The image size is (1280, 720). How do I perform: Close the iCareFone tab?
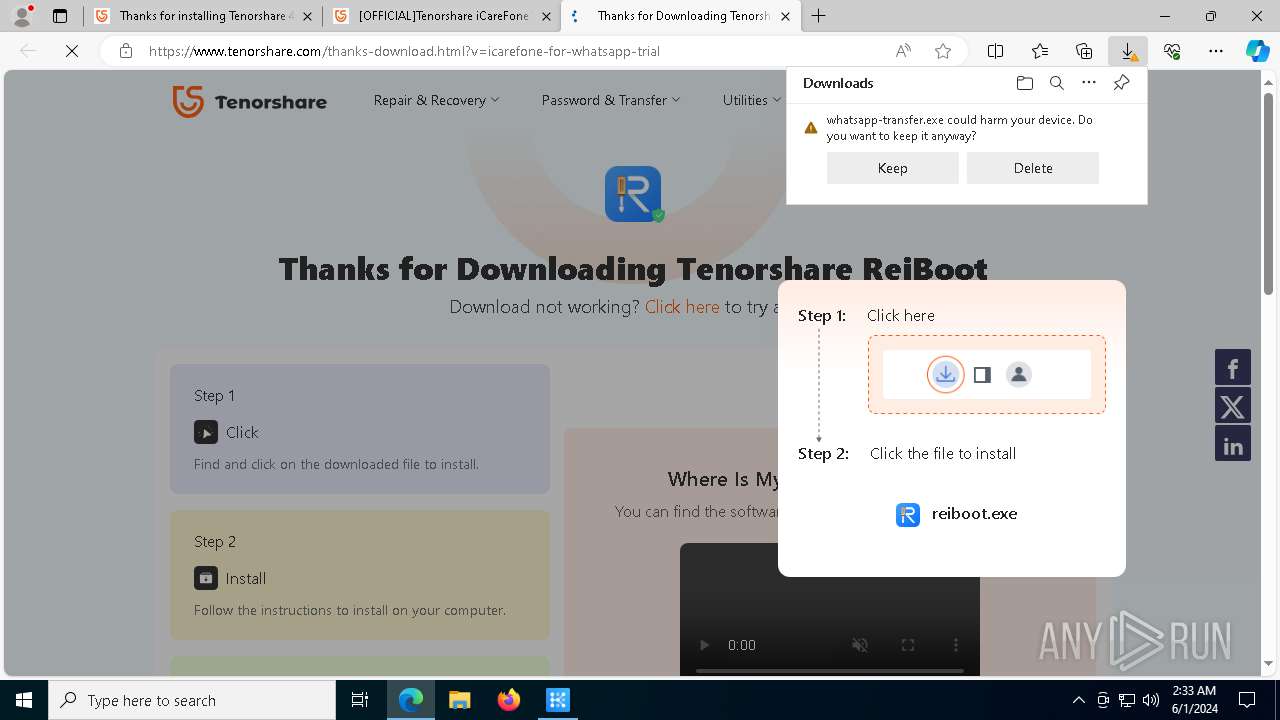546,16
